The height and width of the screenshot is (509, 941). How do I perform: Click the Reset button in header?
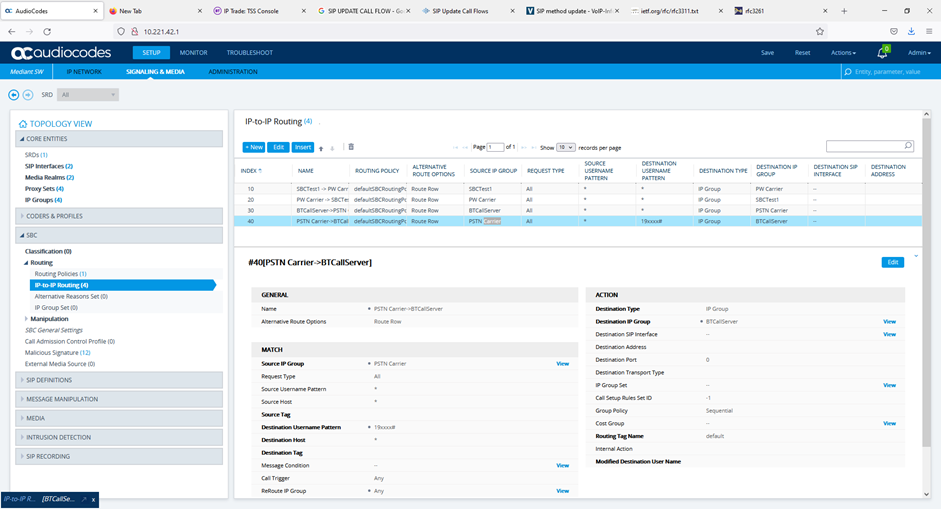[x=802, y=53]
